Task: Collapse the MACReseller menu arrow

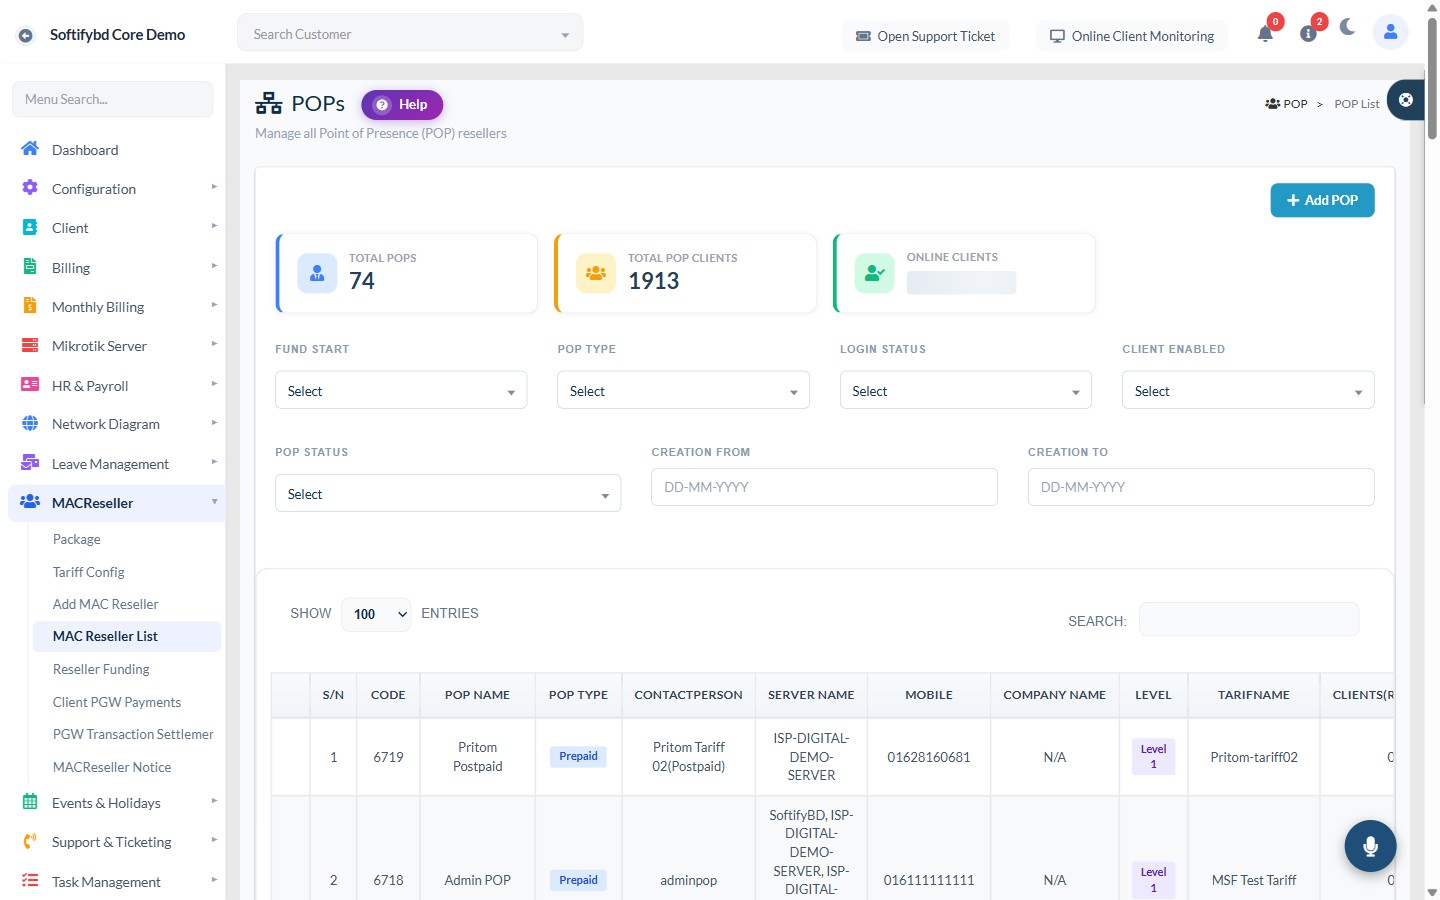Action: point(214,501)
